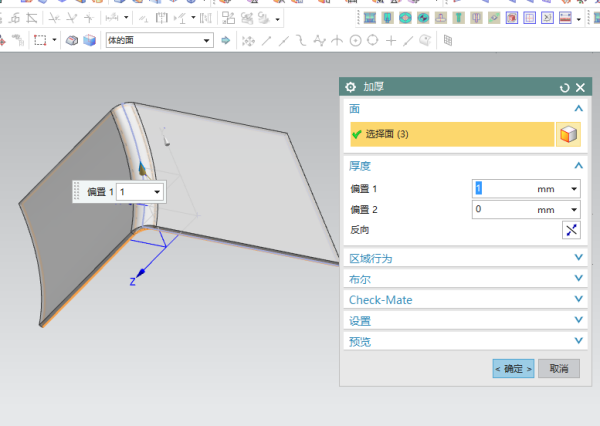Click the face selection cube icon
The image size is (600, 426).
[569, 134]
